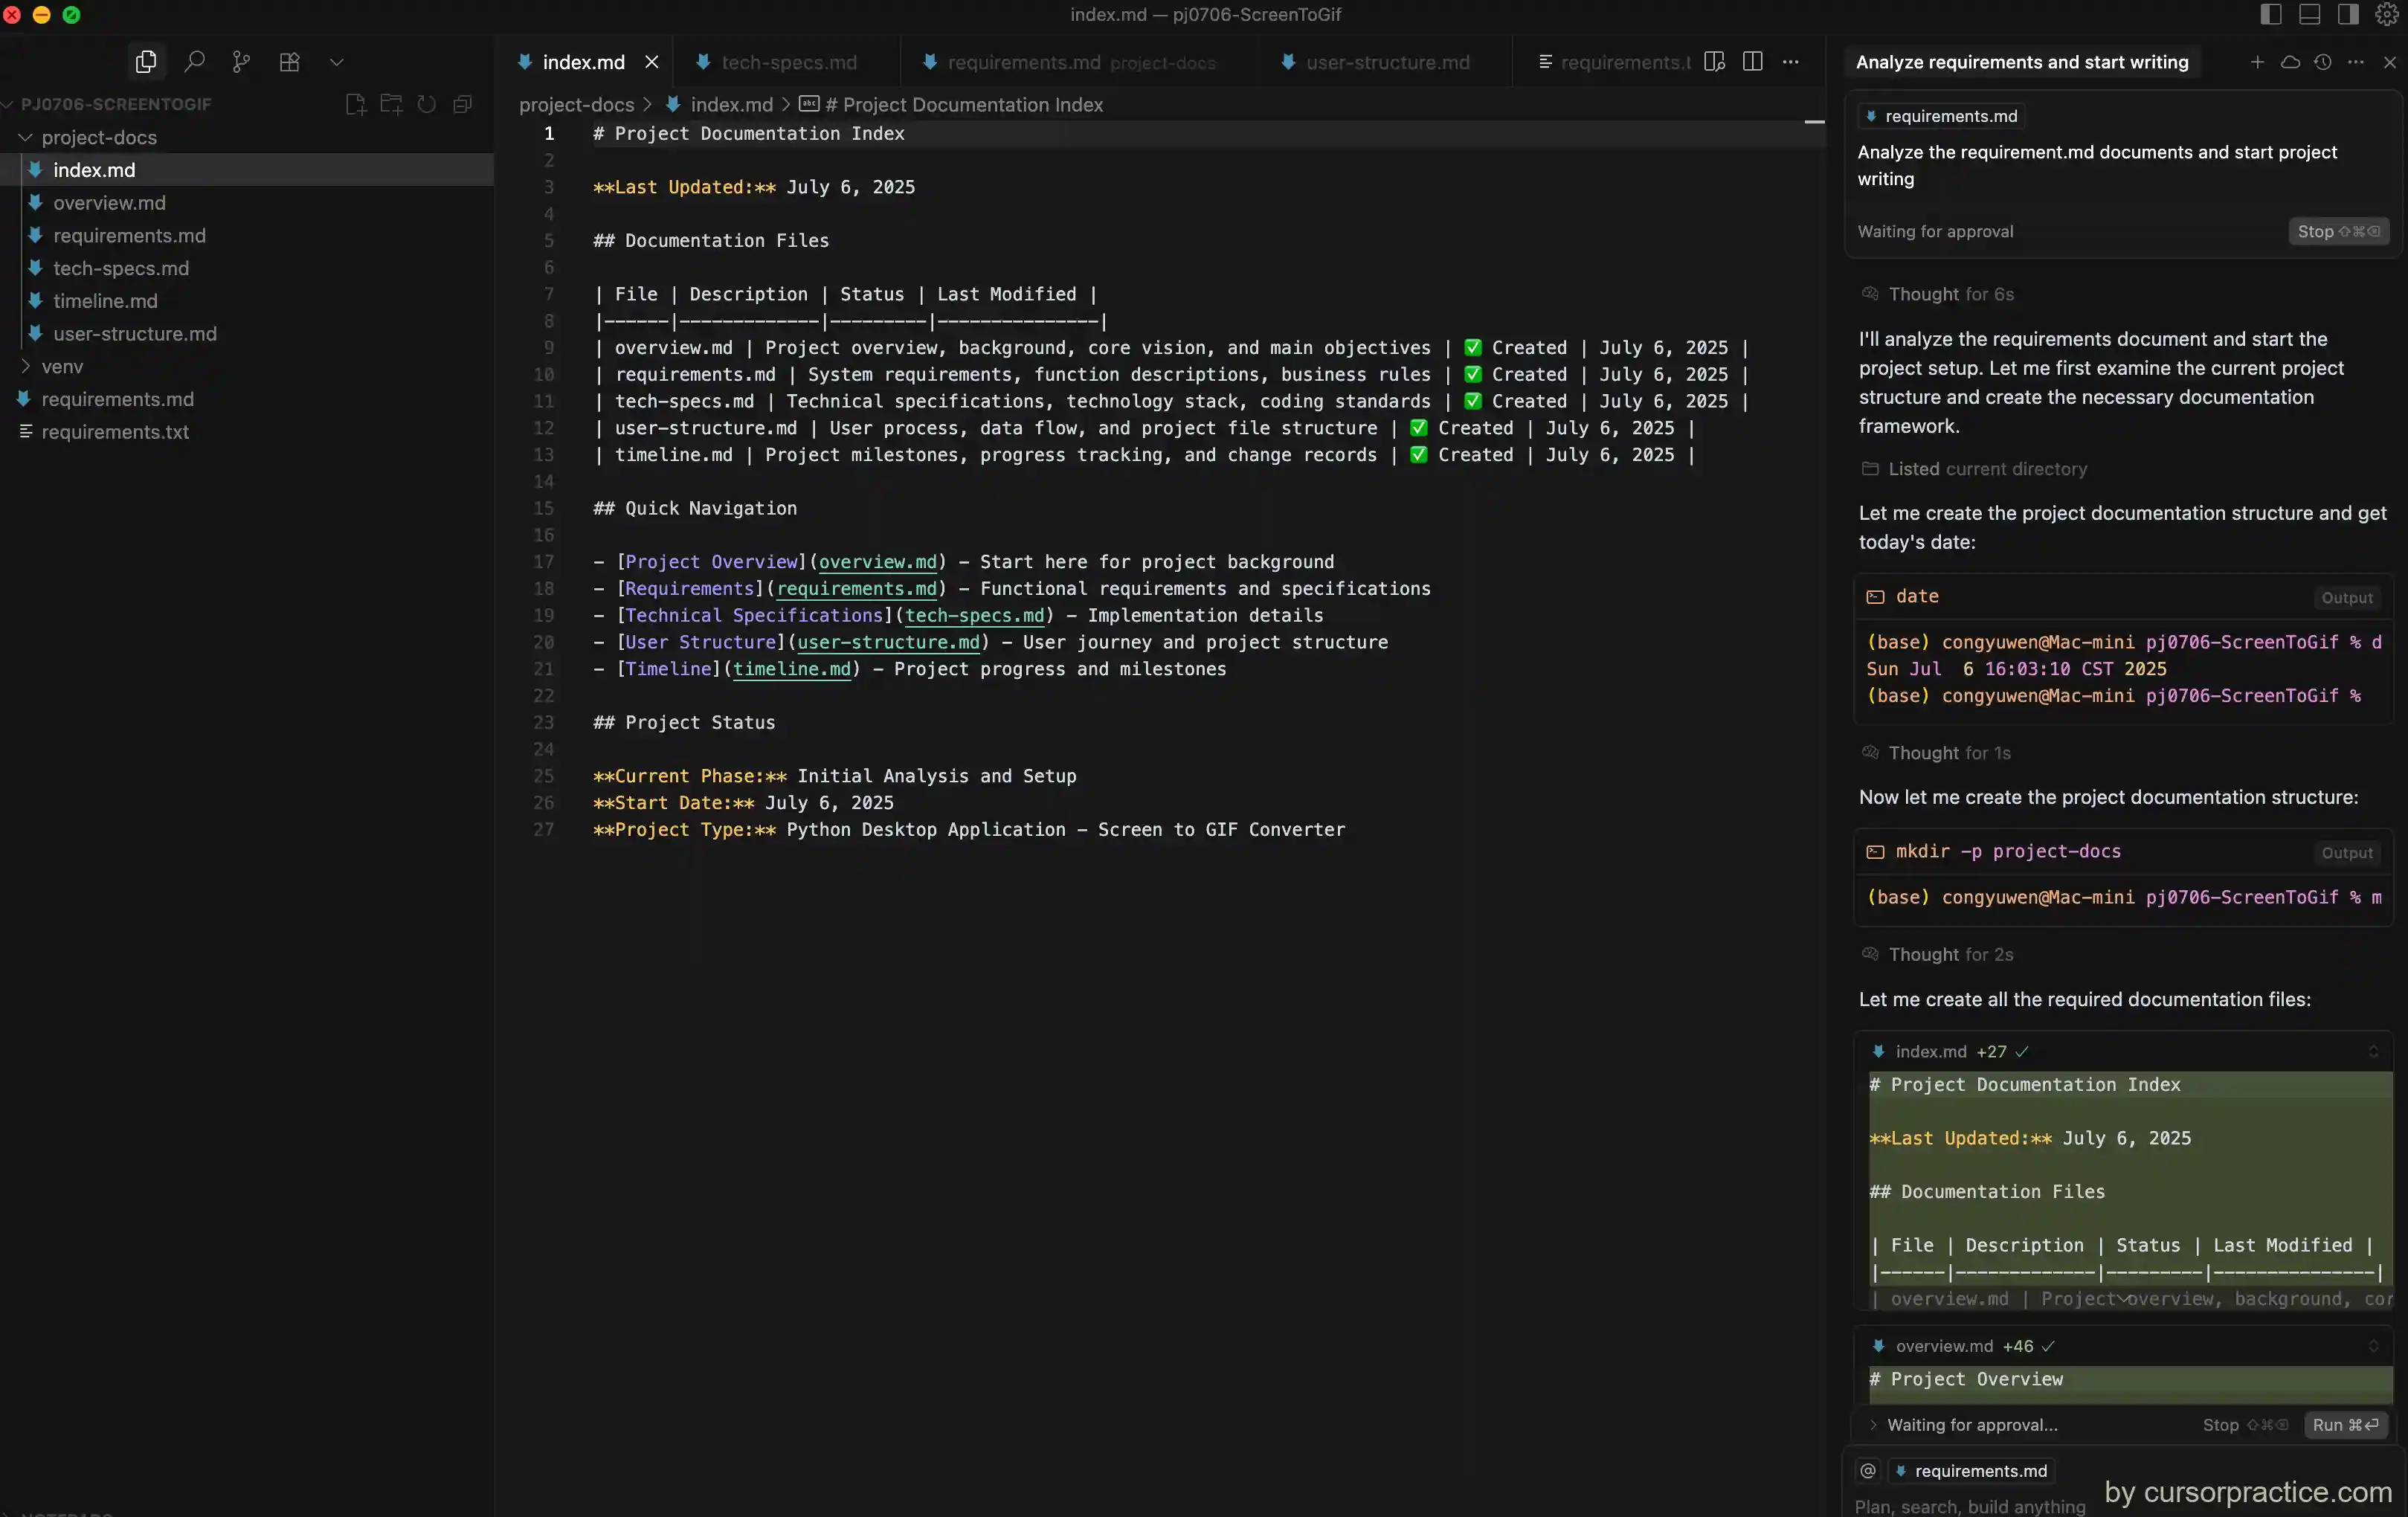Collapse the project-docs folder
Screen dimensions: 2408x1517
point(98,137)
